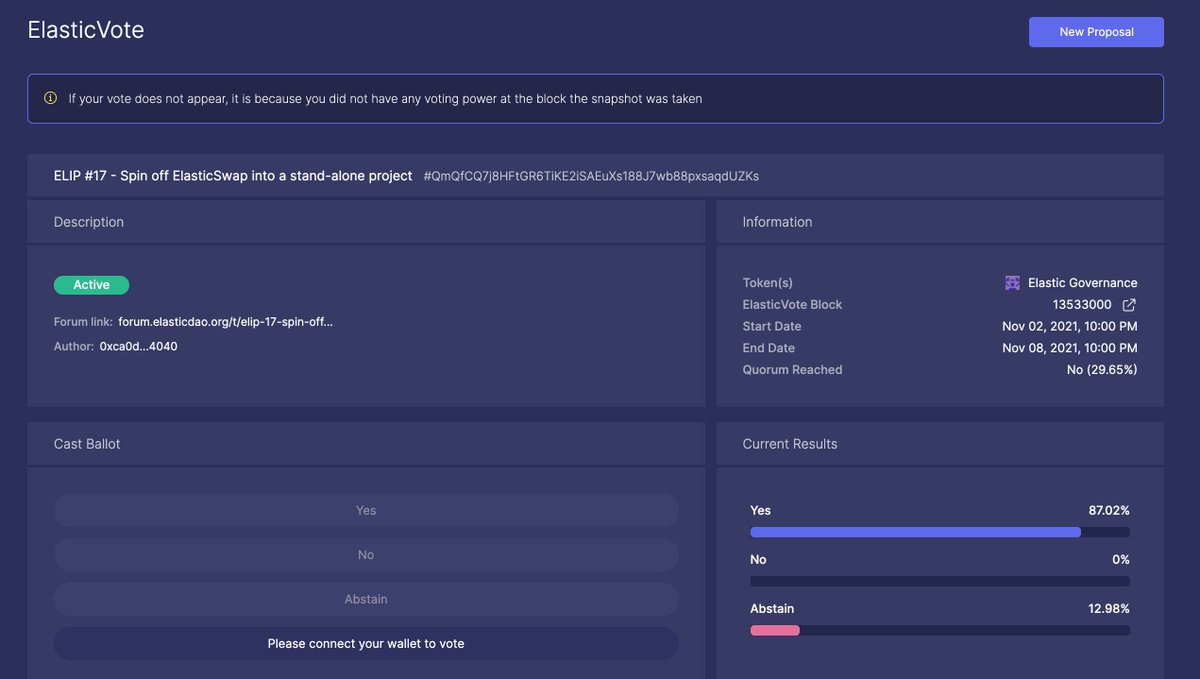Viewport: 1200px width, 679px height.
Task: Vote No on the ballot
Action: tap(366, 554)
